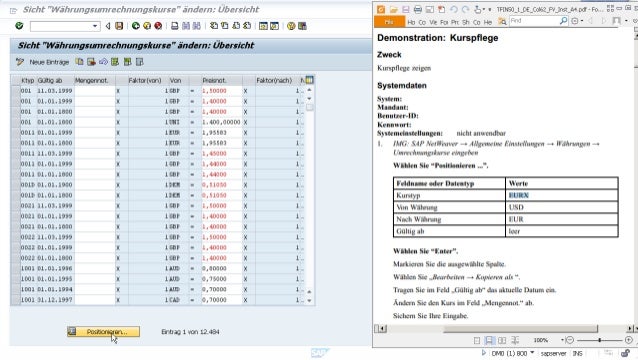Click the zoom slider handle in PDF reader
This screenshot has width=638, height=360.
(x=600, y=340)
